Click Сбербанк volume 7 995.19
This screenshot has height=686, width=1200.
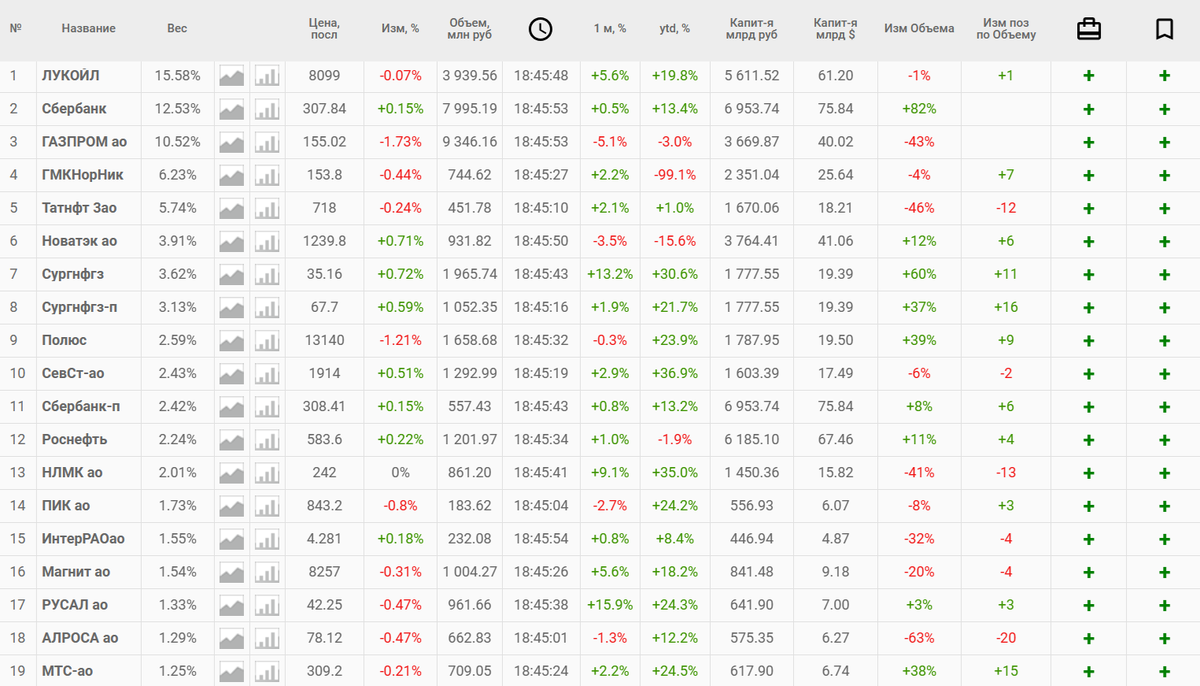coord(470,109)
